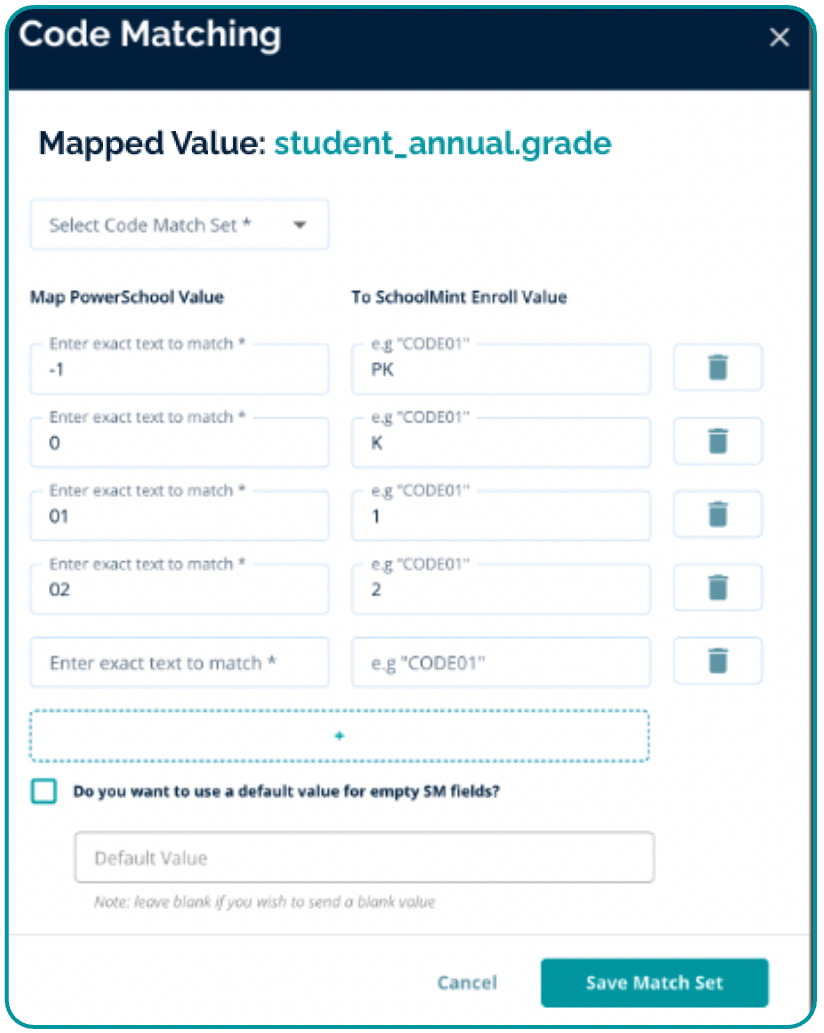
Task: Focus the Default Value input field
Action: (364, 858)
